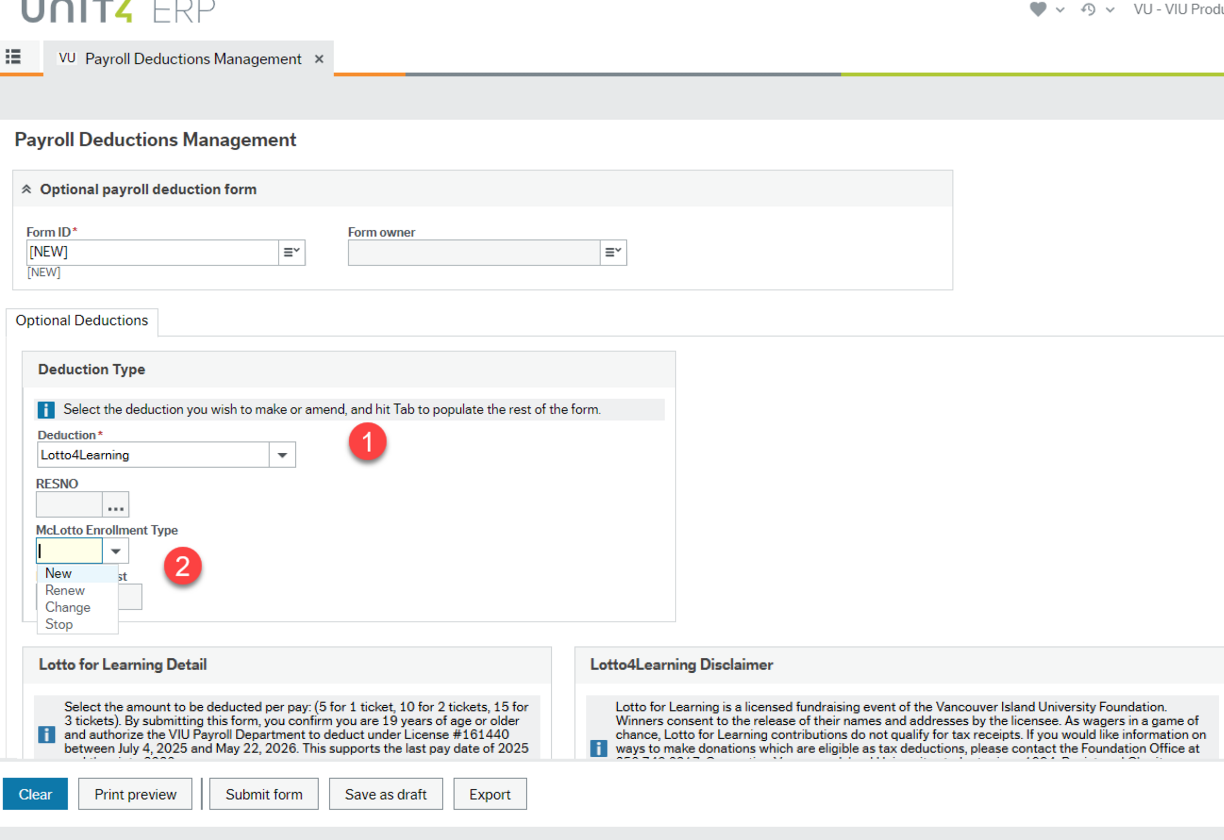The width and height of the screenshot is (1224, 840).
Task: Click the McLotto Enrollment Type input box
Action: 70,551
